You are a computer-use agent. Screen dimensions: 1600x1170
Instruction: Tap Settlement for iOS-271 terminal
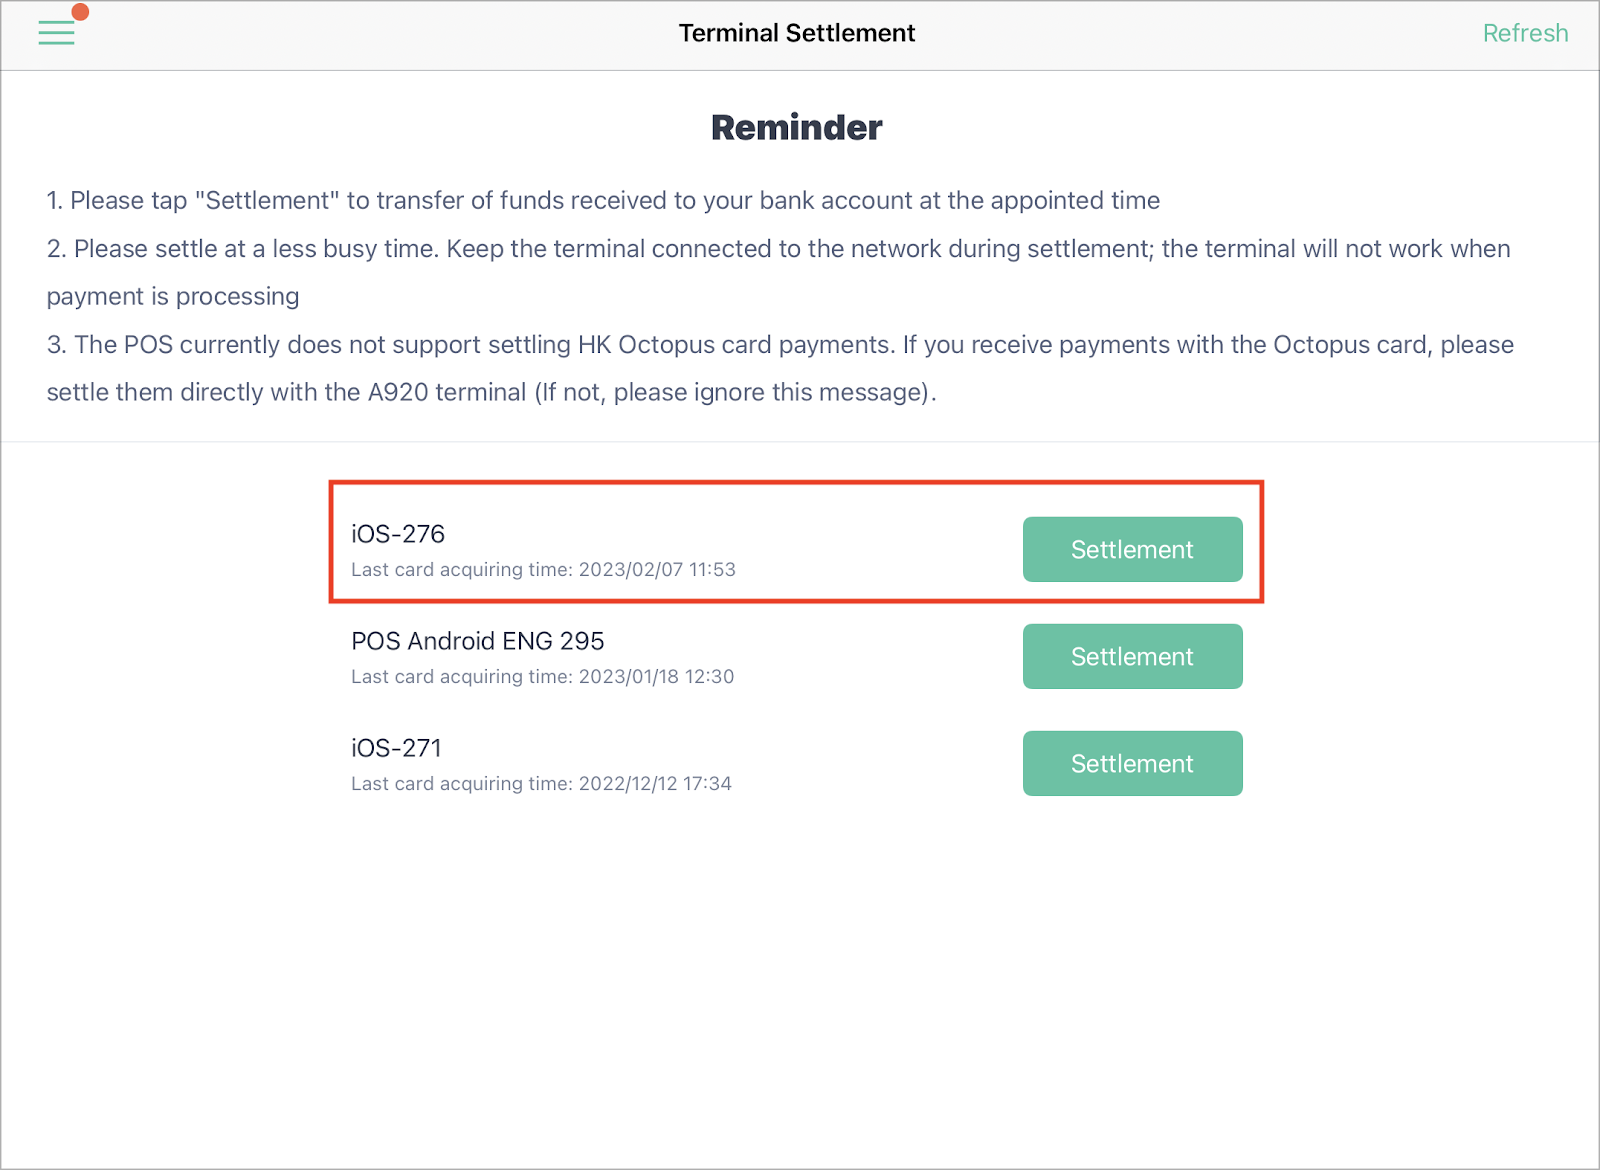pyautogui.click(x=1132, y=763)
